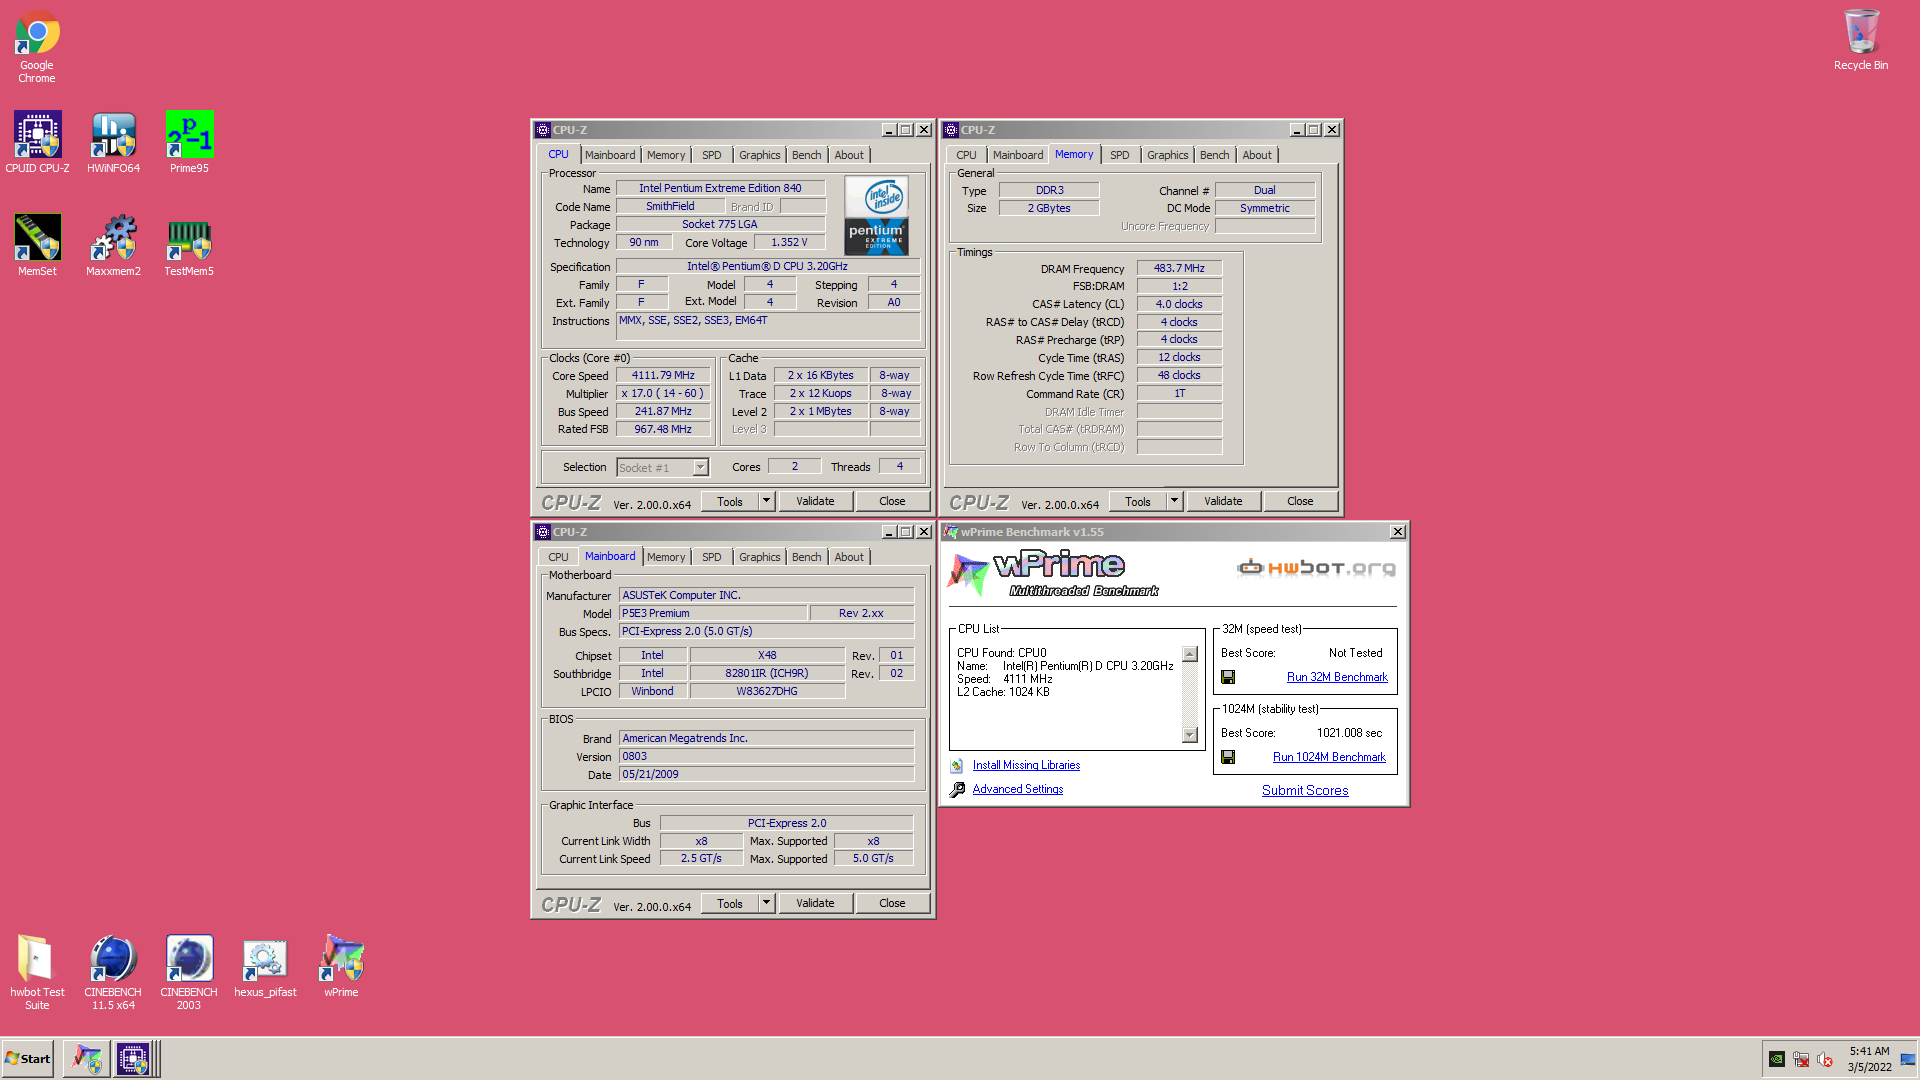The height and width of the screenshot is (1080, 1920).
Task: Click Intel Pentium Extreme Edition 840 name
Action: [720, 188]
